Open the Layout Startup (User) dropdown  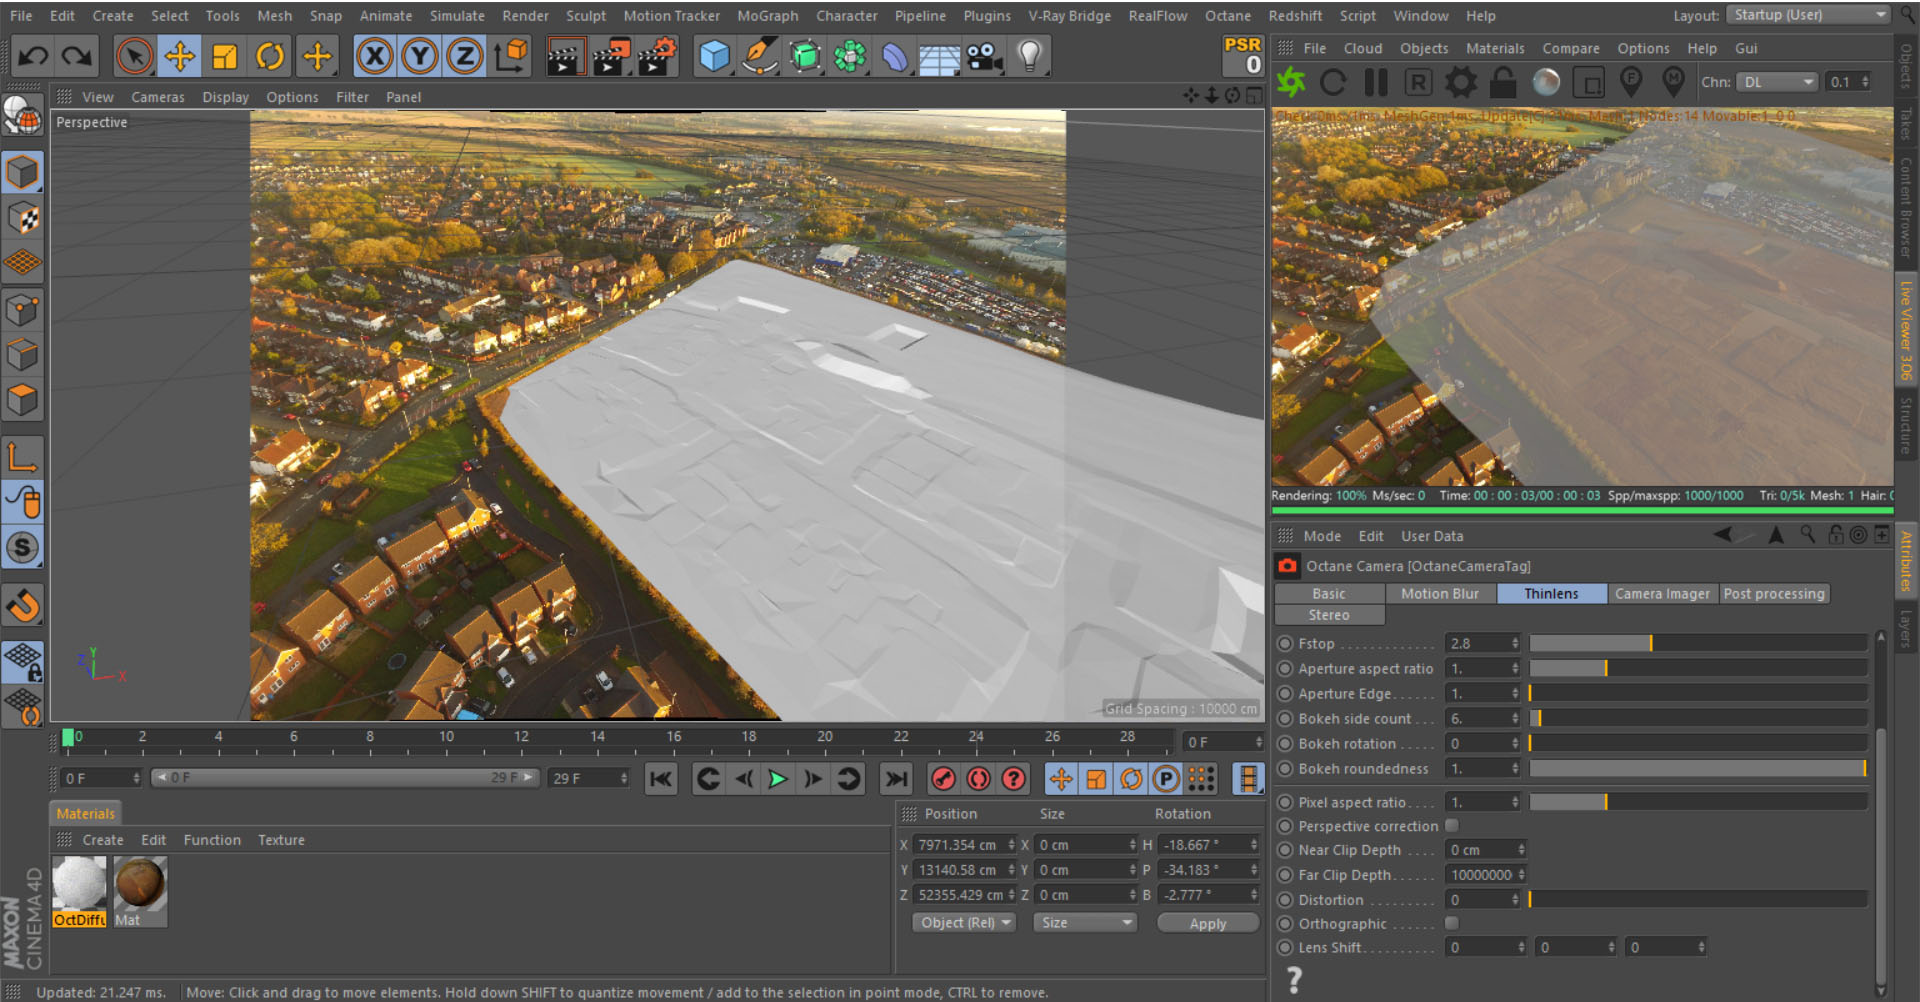(1810, 15)
